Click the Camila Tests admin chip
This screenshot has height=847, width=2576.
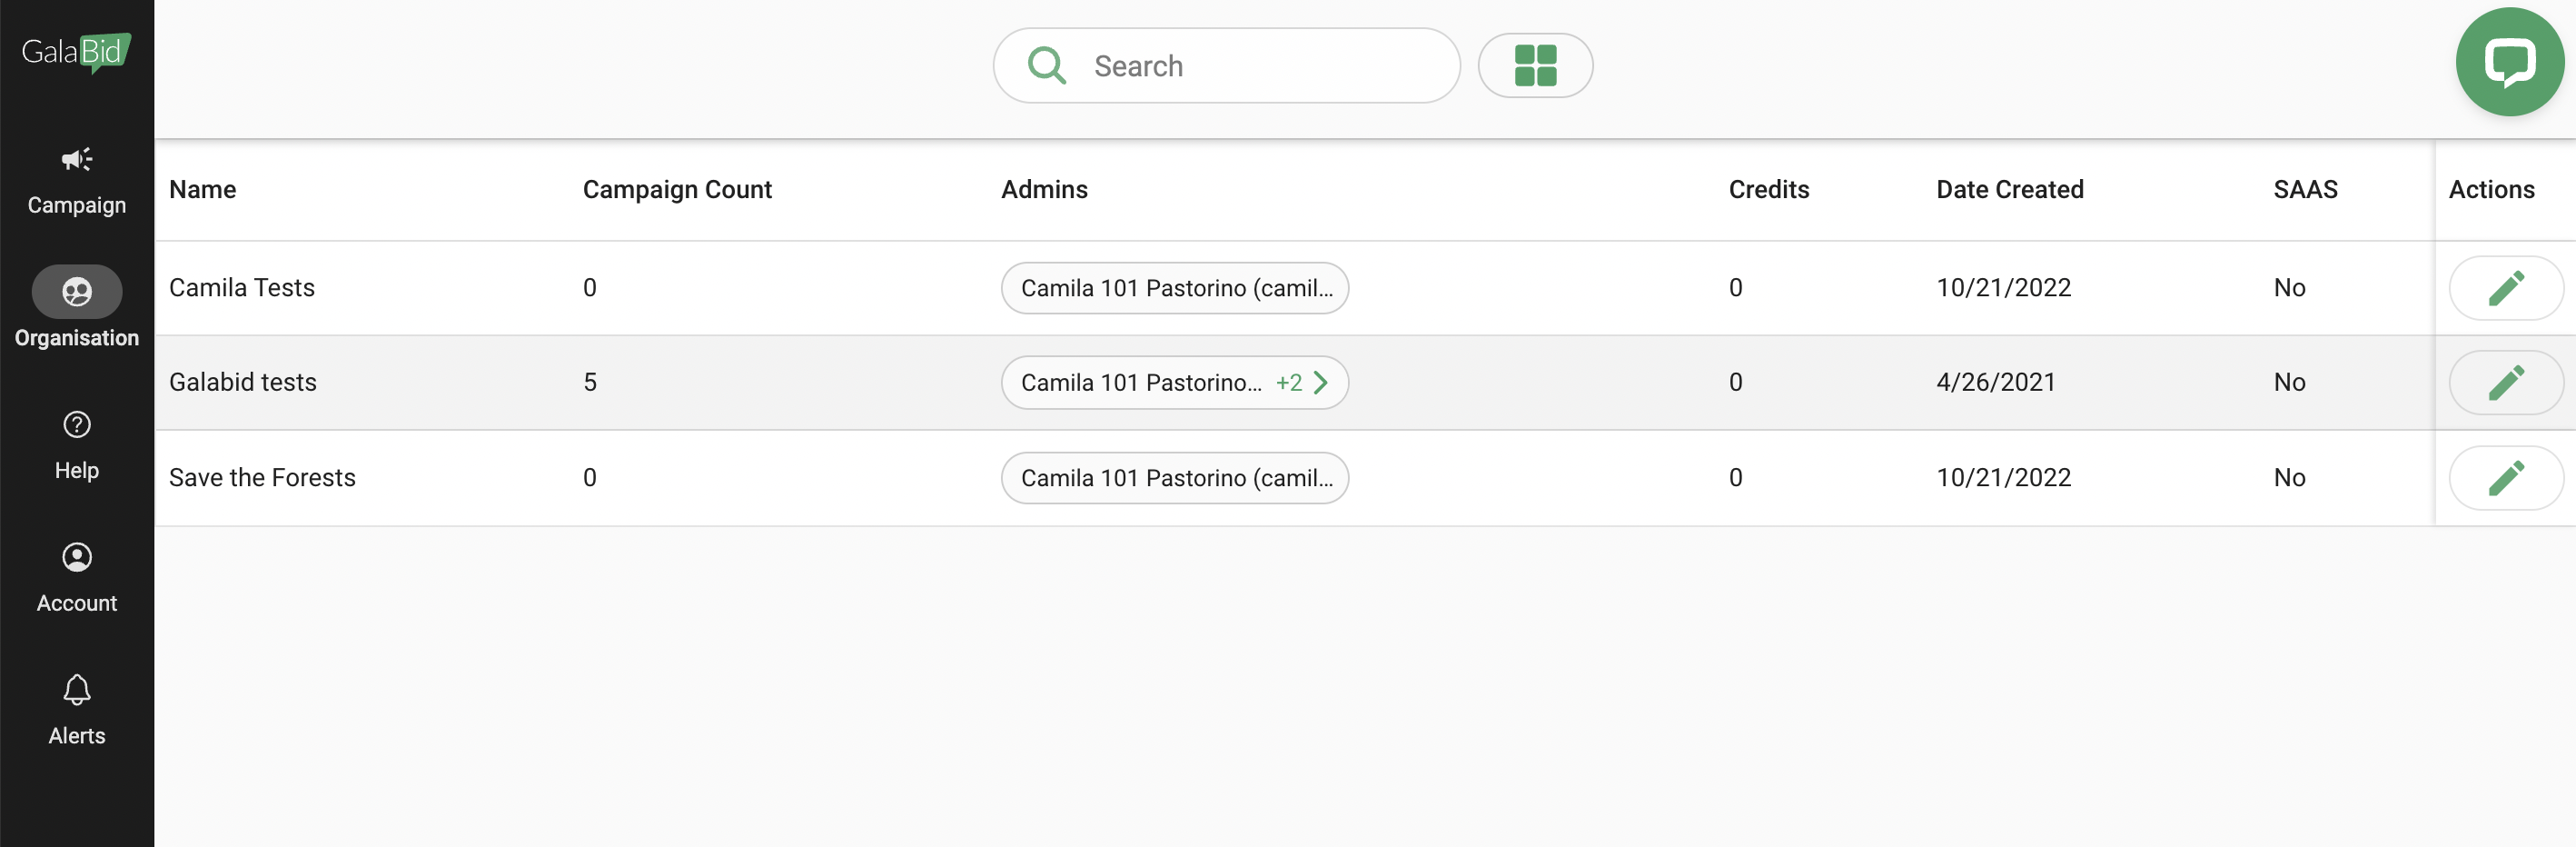[1174, 288]
